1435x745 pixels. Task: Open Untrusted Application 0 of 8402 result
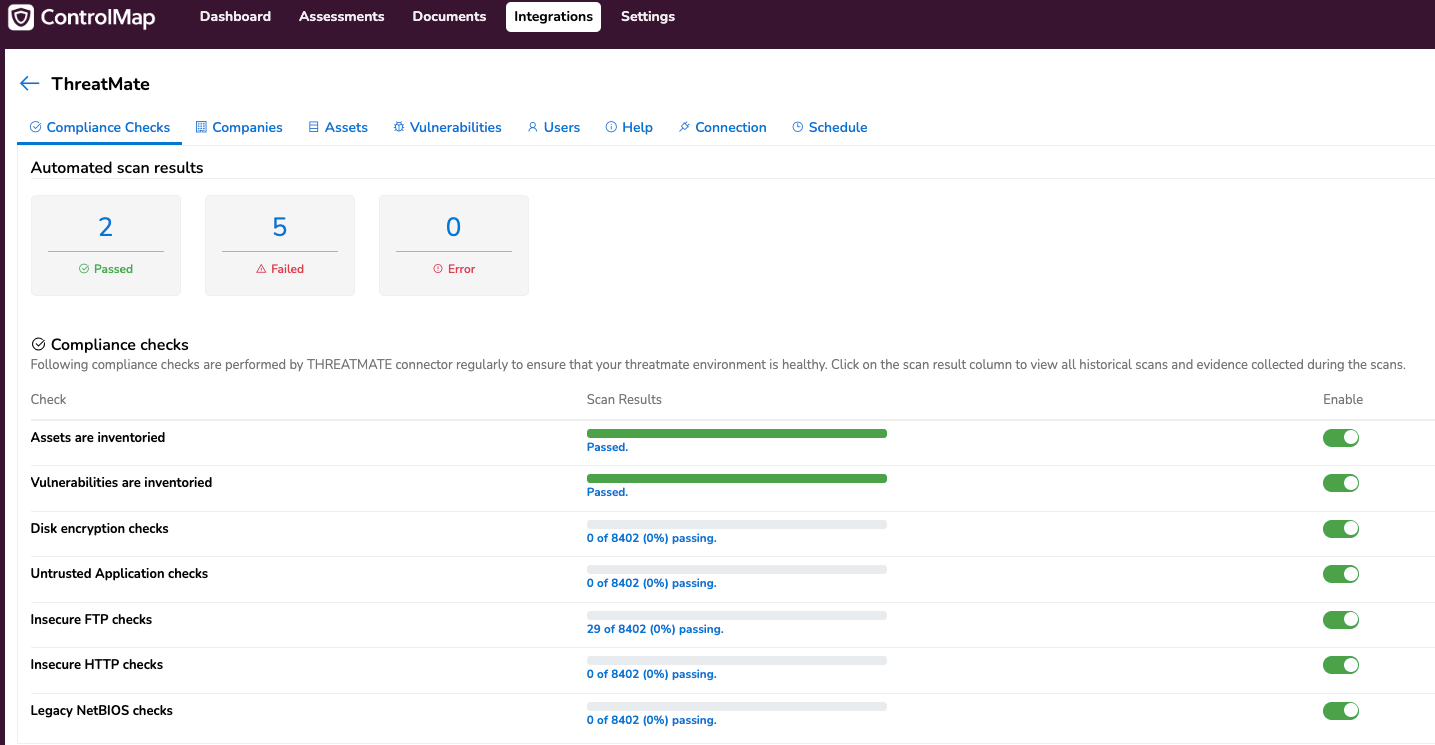[651, 583]
